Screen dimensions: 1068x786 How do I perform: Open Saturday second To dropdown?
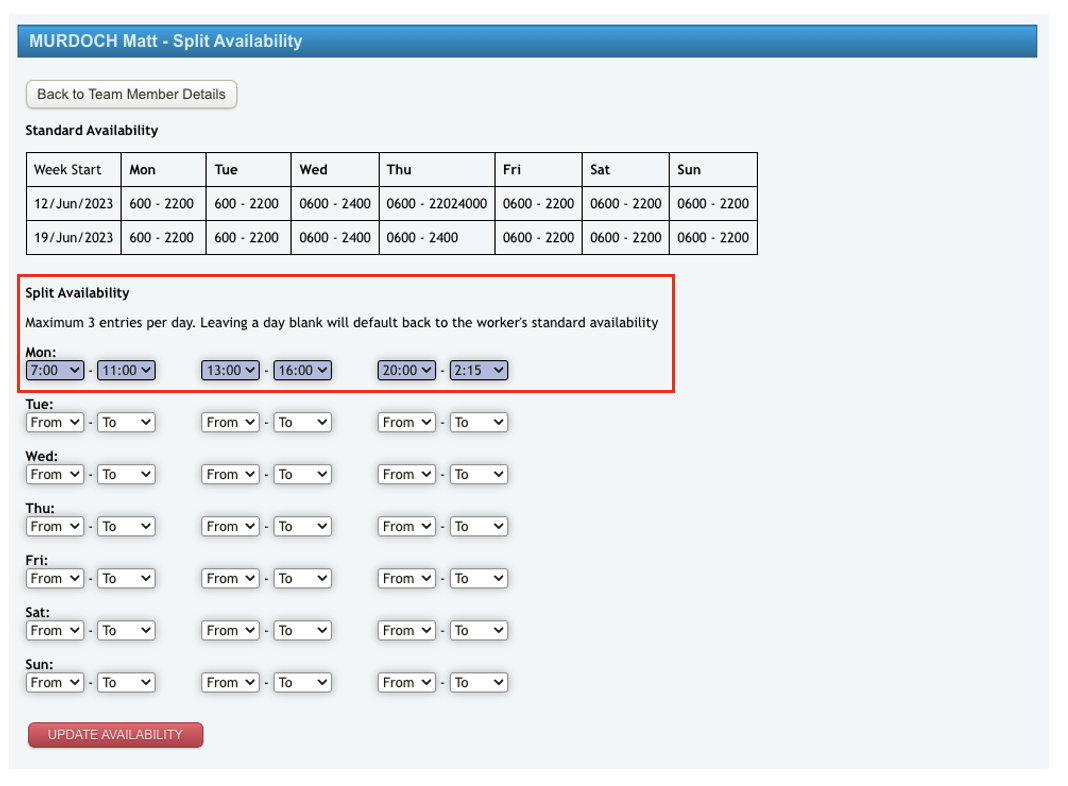point(302,631)
